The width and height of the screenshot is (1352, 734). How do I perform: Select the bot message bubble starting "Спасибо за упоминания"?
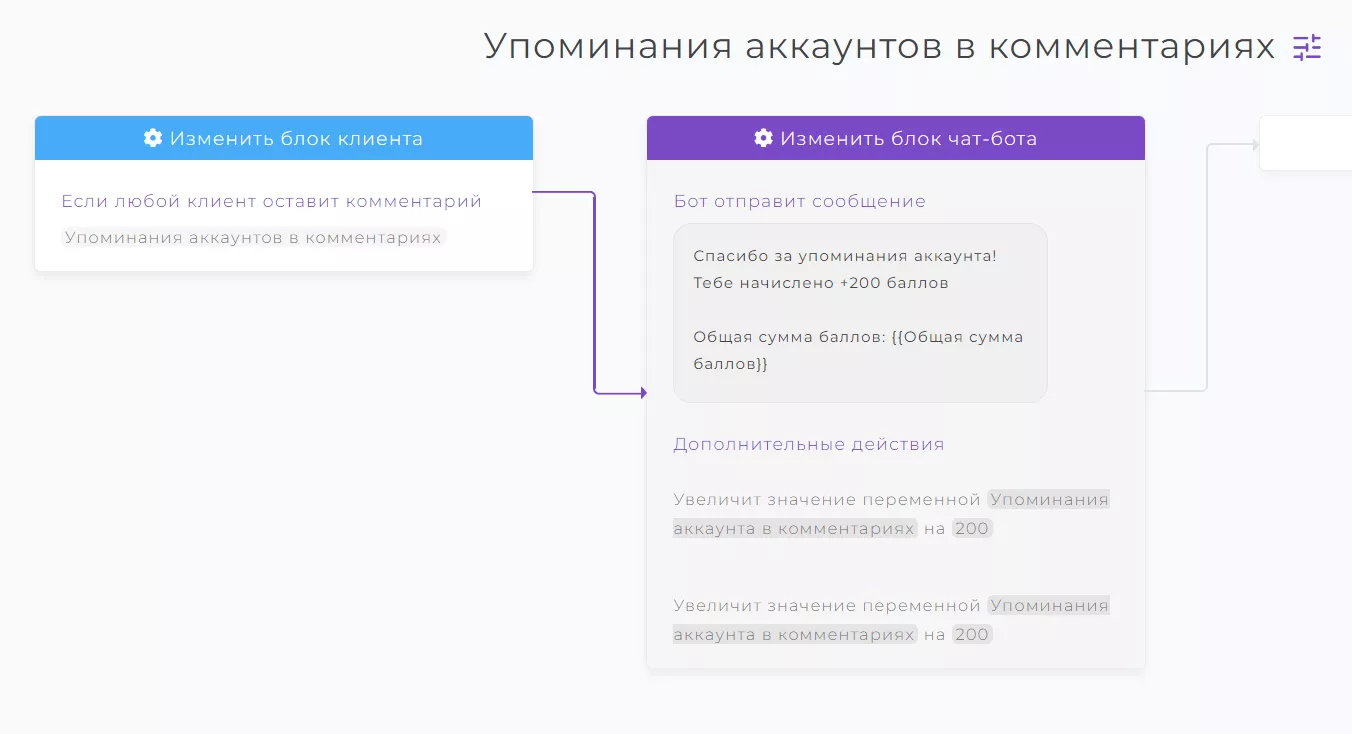(x=860, y=313)
